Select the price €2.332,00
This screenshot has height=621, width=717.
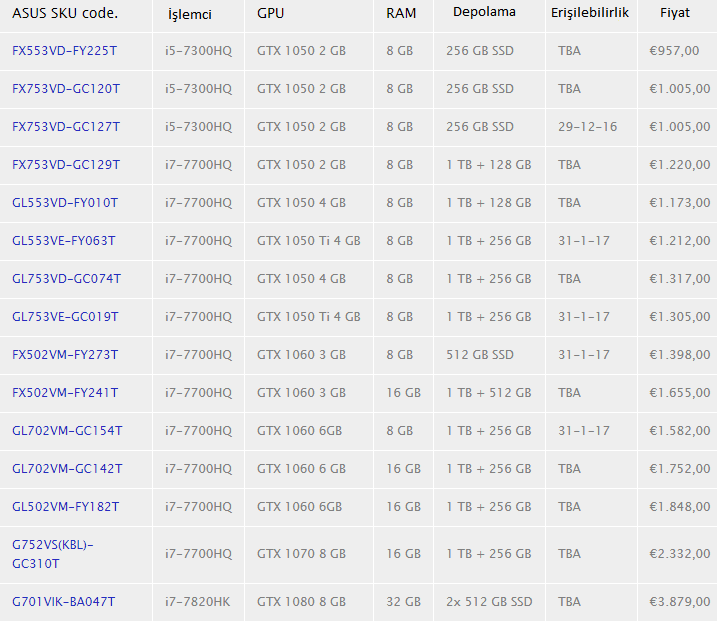(x=680, y=554)
